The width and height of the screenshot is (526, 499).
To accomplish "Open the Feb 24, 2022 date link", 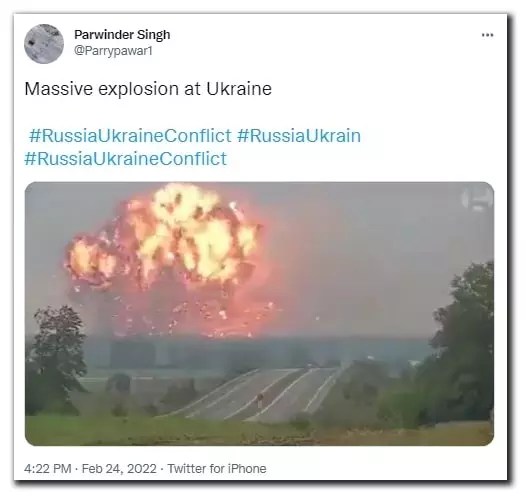I will pyautogui.click(x=119, y=468).
